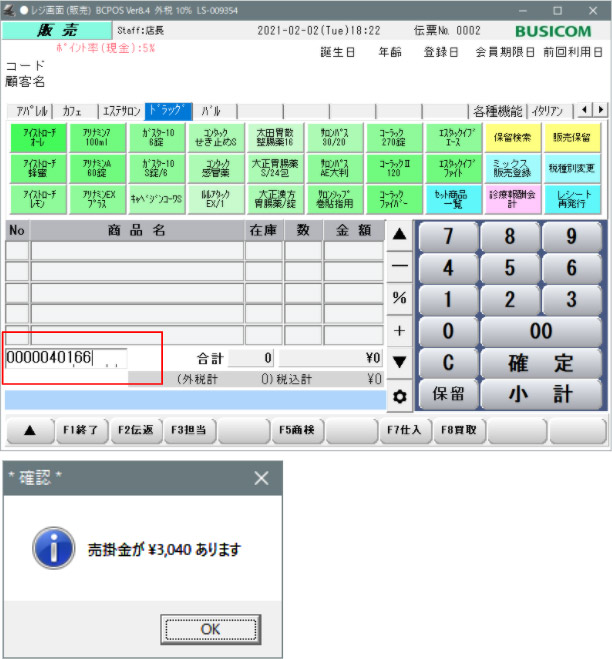Close the 確認 dialog with the X

262,478
